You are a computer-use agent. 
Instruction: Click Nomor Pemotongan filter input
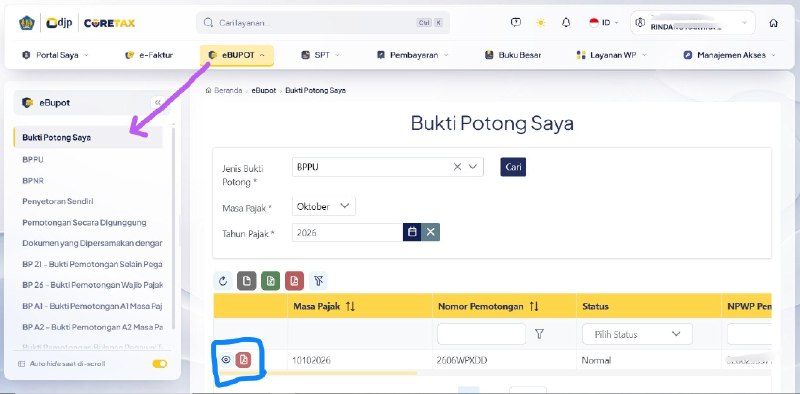coord(481,334)
